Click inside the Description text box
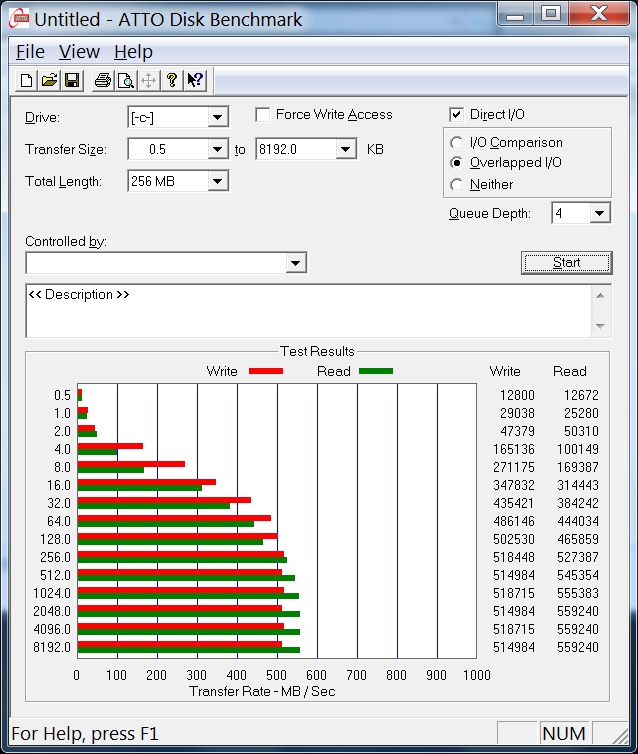Image resolution: width=638 pixels, height=754 pixels. tap(308, 311)
